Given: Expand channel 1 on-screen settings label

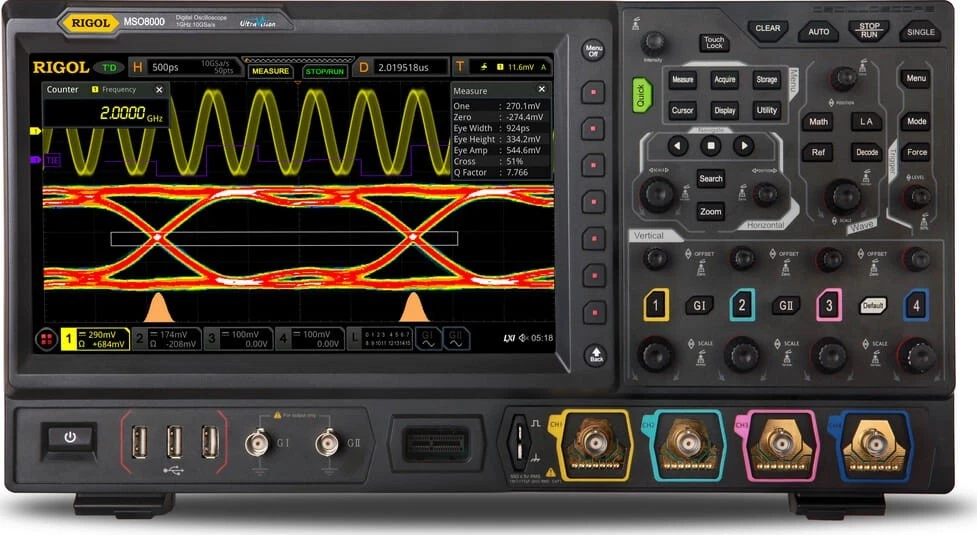Looking at the screenshot, I should [x=95, y=338].
